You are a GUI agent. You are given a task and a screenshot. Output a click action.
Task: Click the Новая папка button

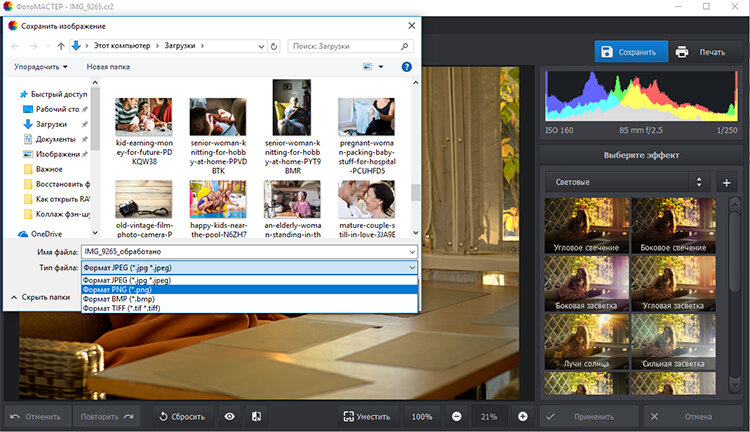(x=108, y=67)
